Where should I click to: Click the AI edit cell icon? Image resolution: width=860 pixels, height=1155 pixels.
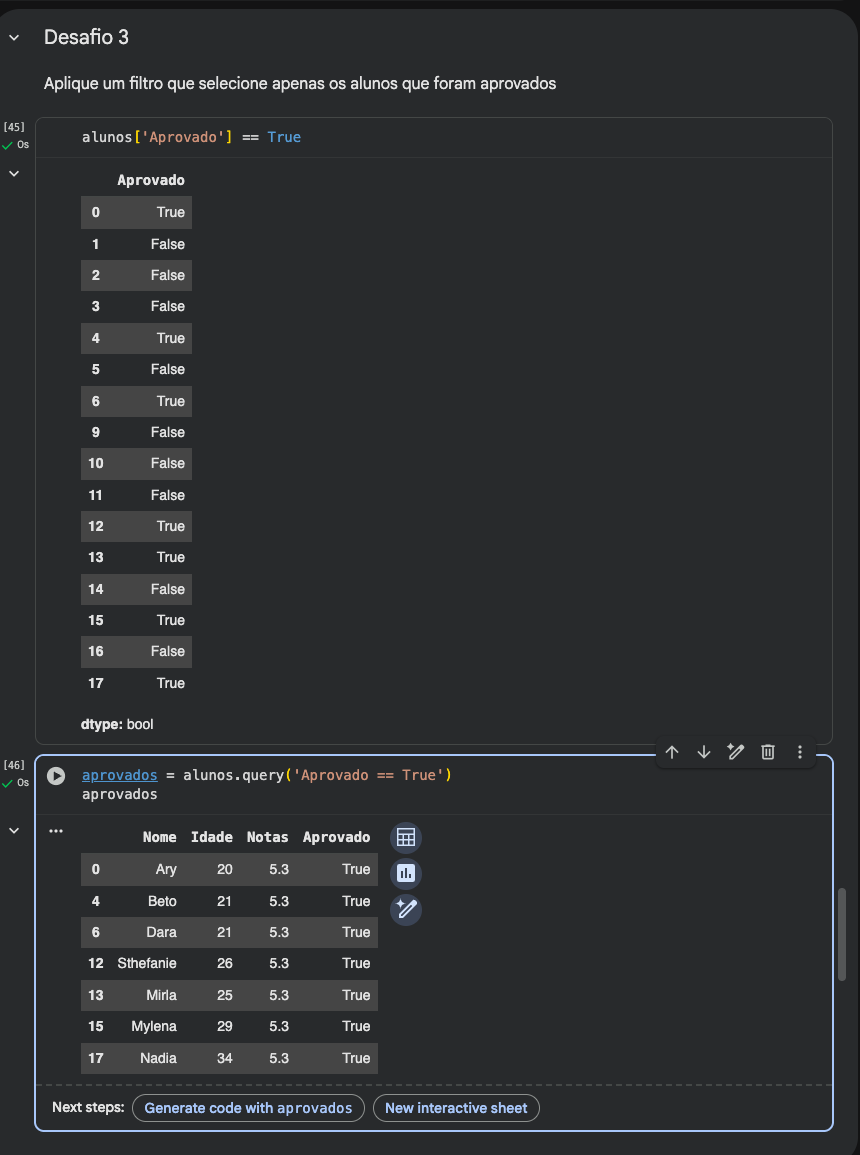[736, 752]
